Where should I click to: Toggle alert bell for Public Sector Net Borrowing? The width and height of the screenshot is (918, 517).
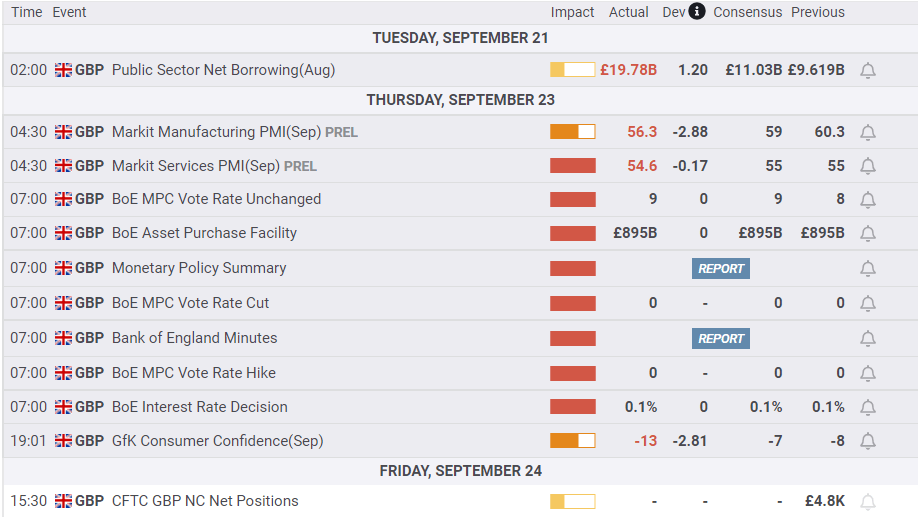(x=868, y=70)
